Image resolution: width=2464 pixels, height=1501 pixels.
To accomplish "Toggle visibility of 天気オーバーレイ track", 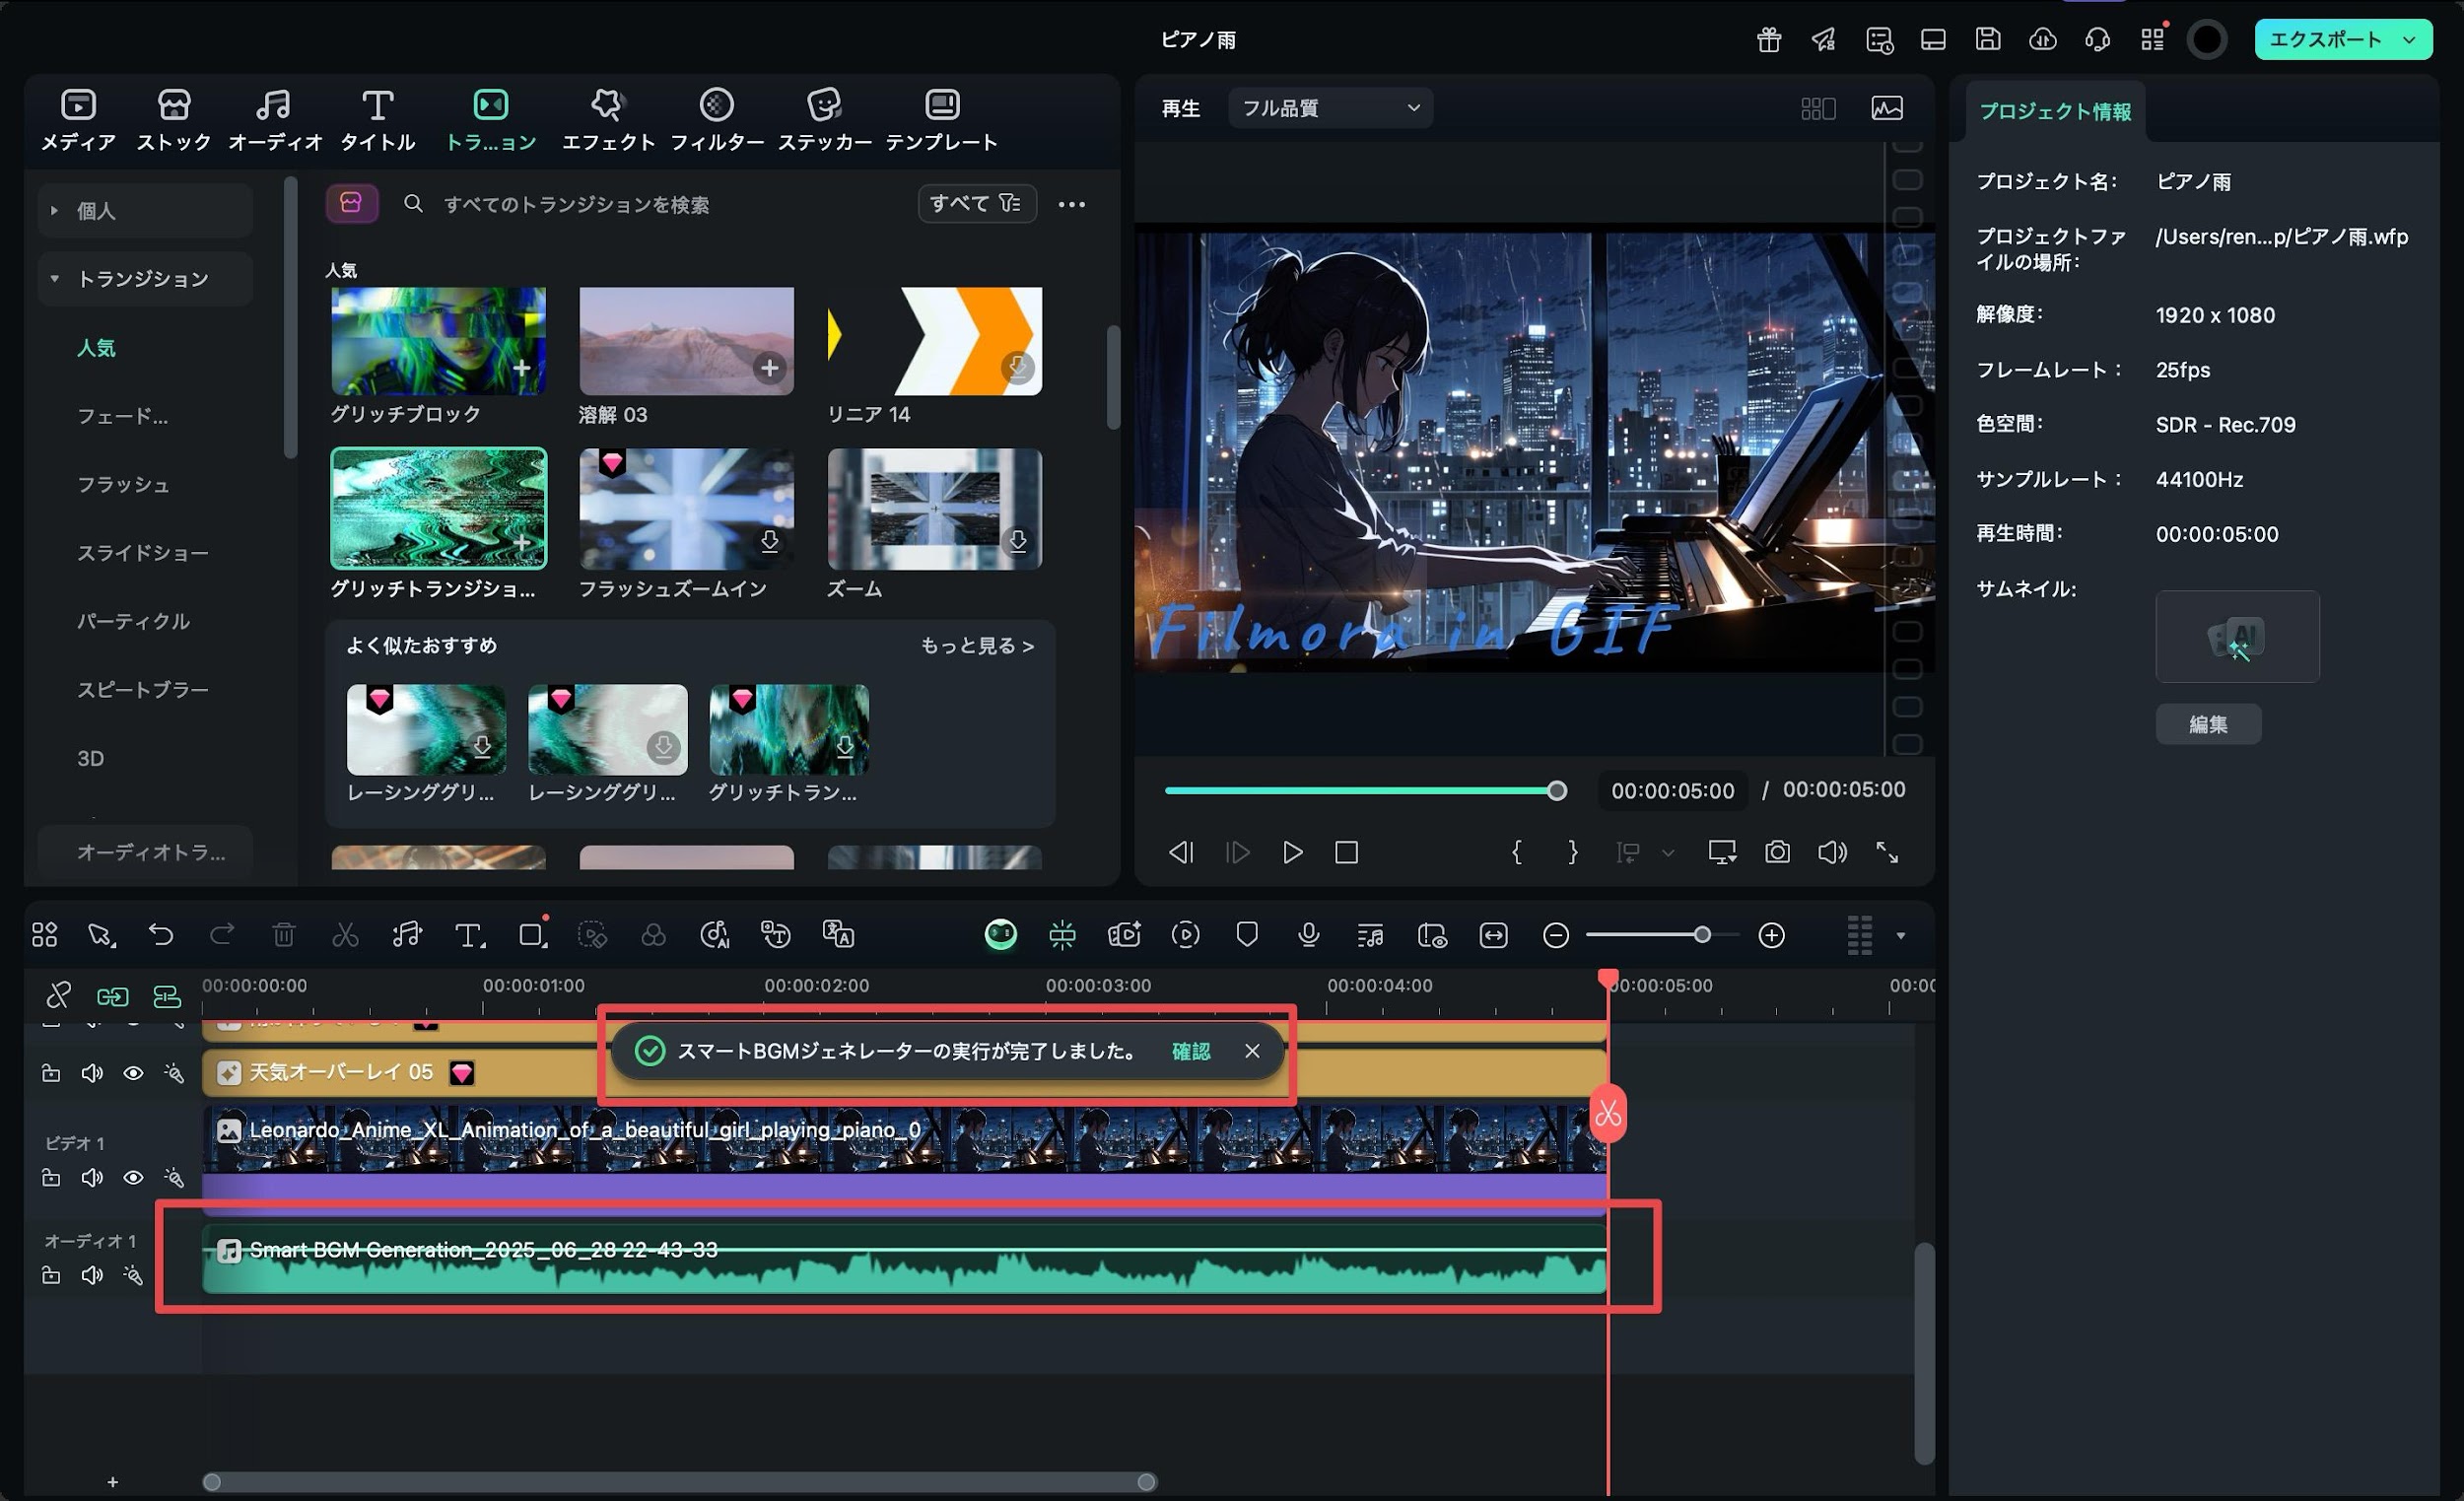I will point(133,1073).
